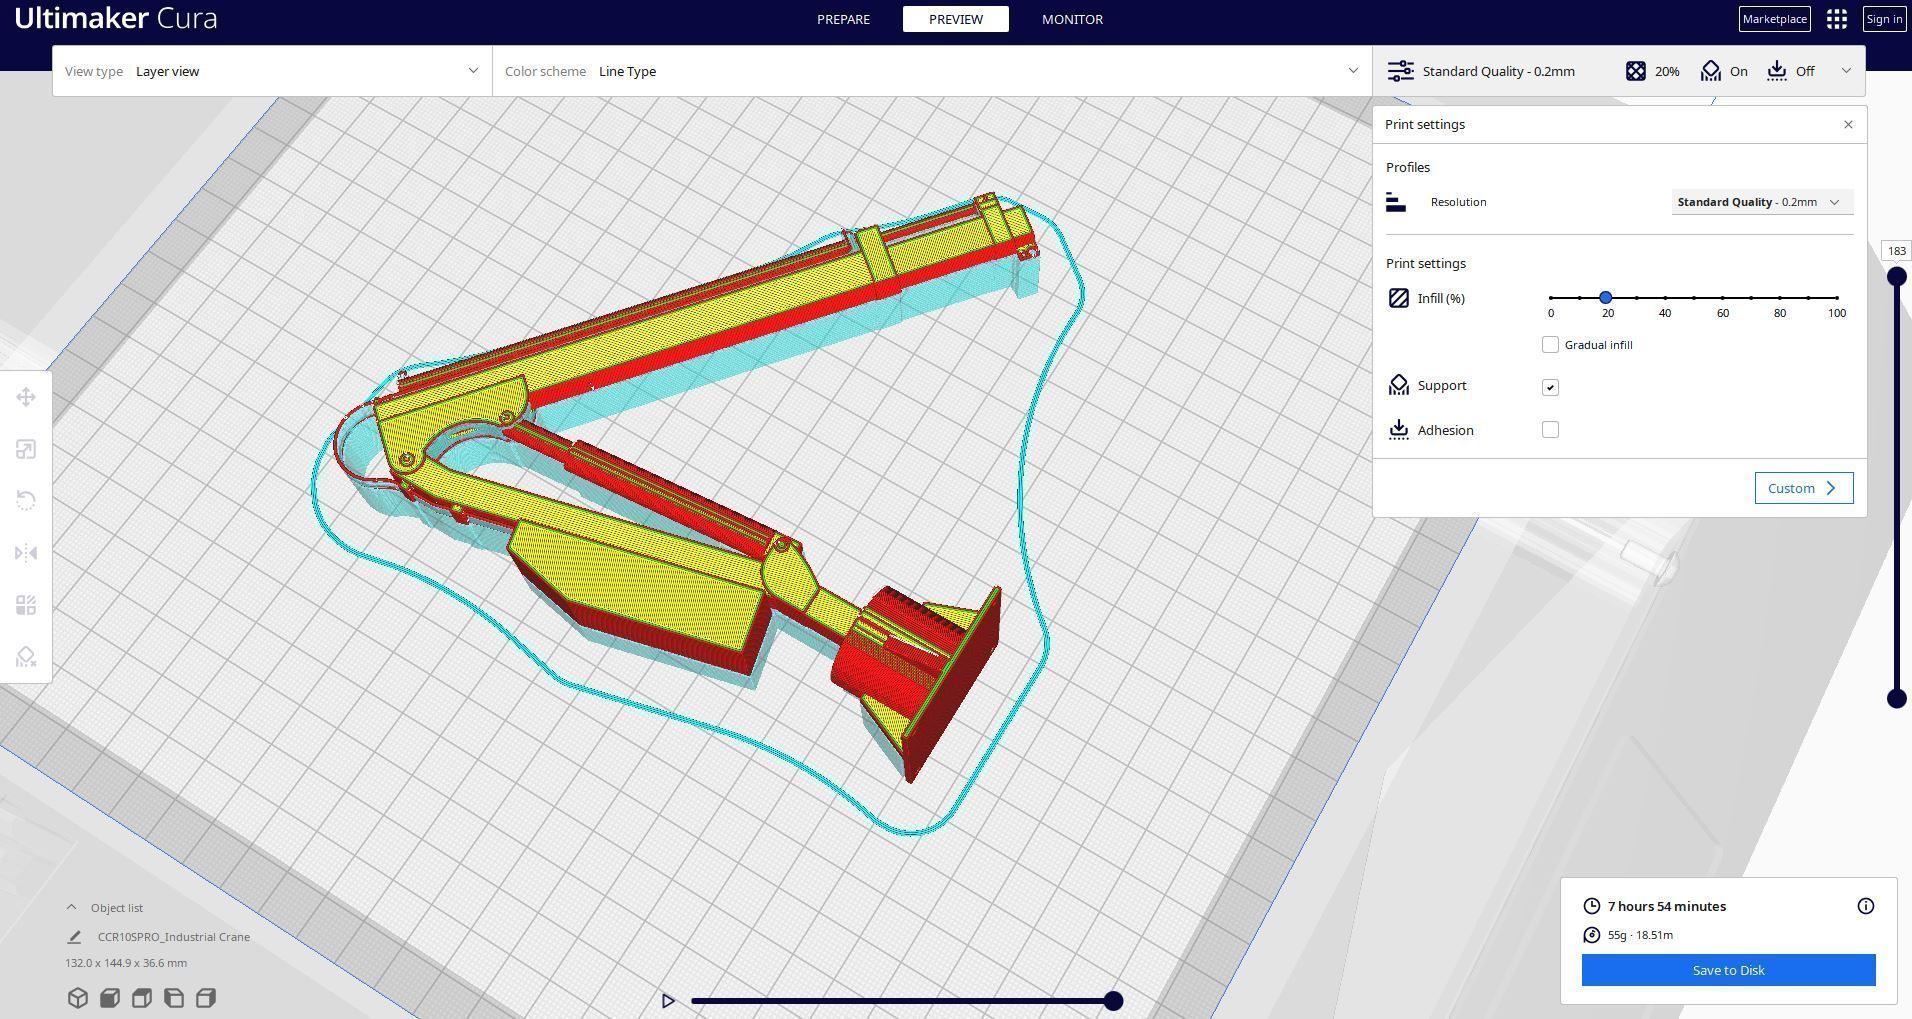Switch to the MONITOR stage

pyautogui.click(x=1072, y=19)
